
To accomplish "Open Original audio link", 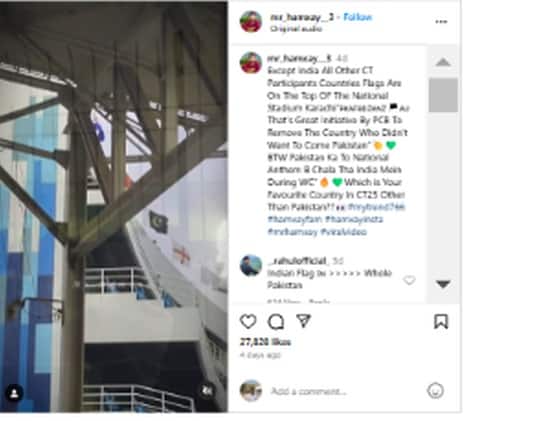I will point(296,29).
